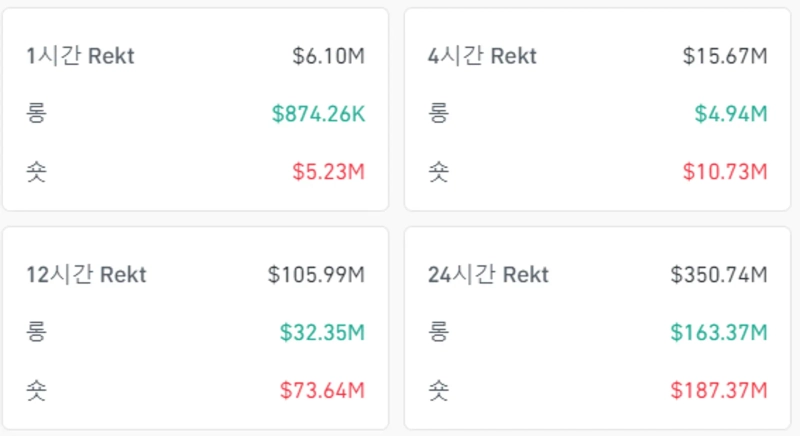Select the 24시간 Rekt total $350.74M
This screenshot has height=436, width=800.
point(718,274)
